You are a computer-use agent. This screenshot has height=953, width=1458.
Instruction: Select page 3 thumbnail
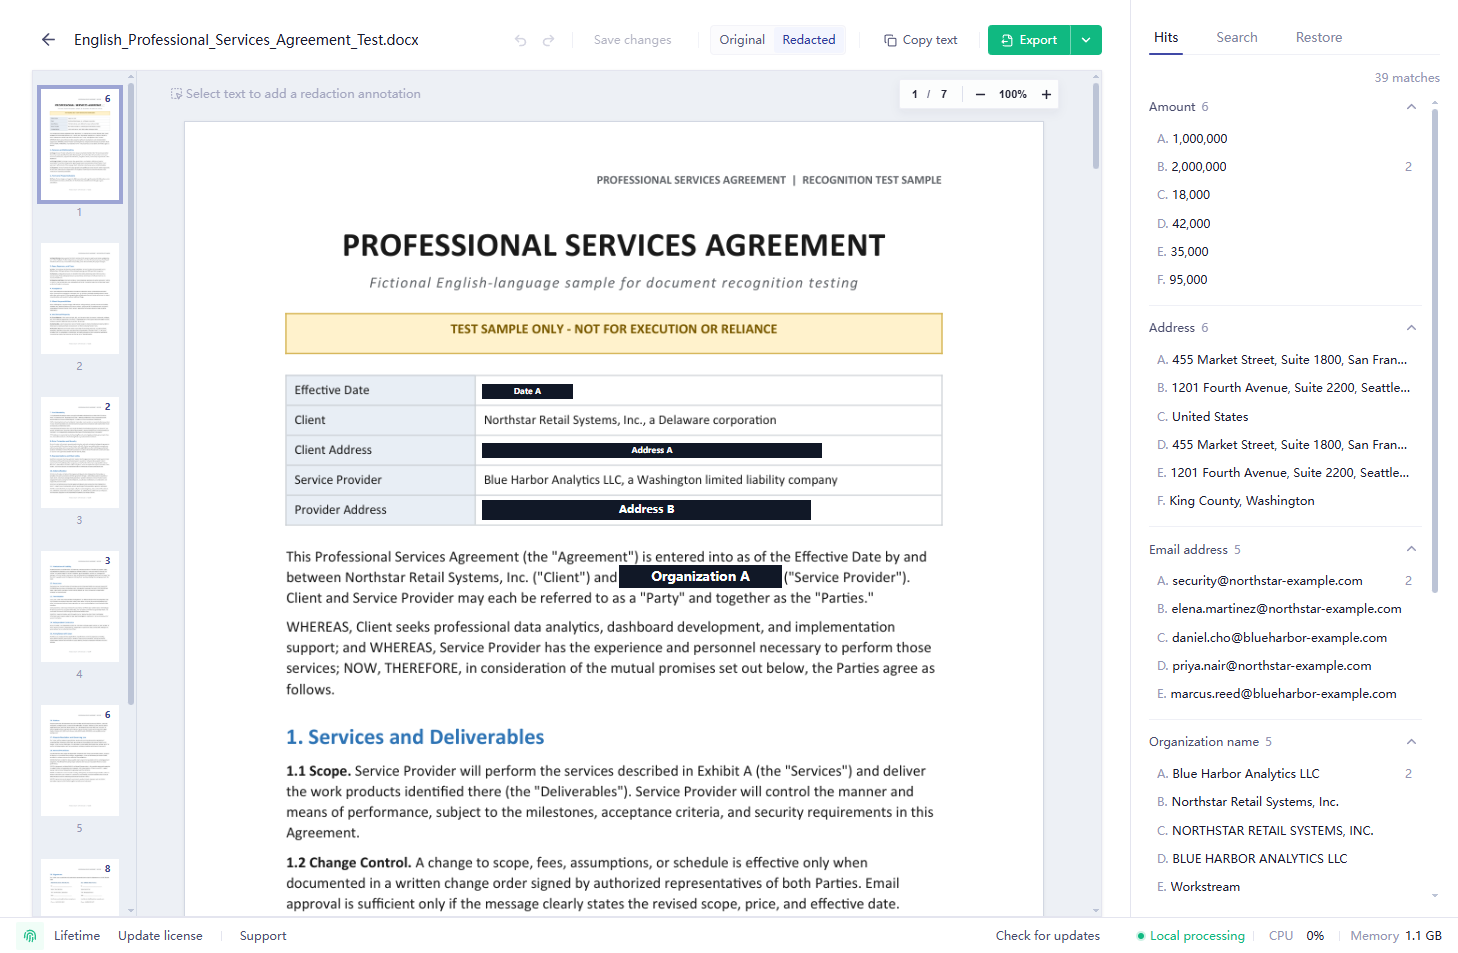pos(80,452)
